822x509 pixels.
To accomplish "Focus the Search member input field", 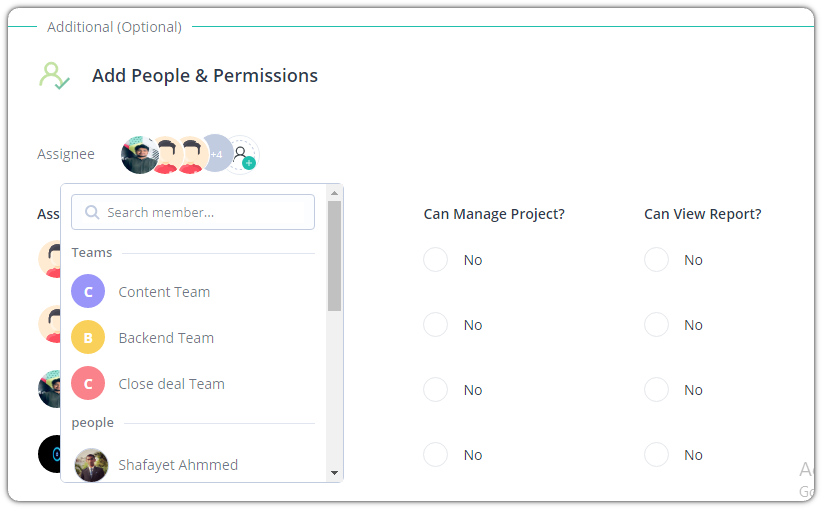I will (193, 212).
